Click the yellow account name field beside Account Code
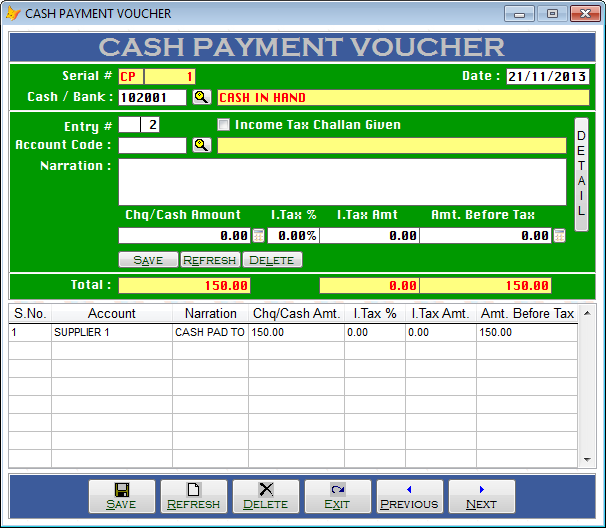606x528 pixels. coord(392,145)
